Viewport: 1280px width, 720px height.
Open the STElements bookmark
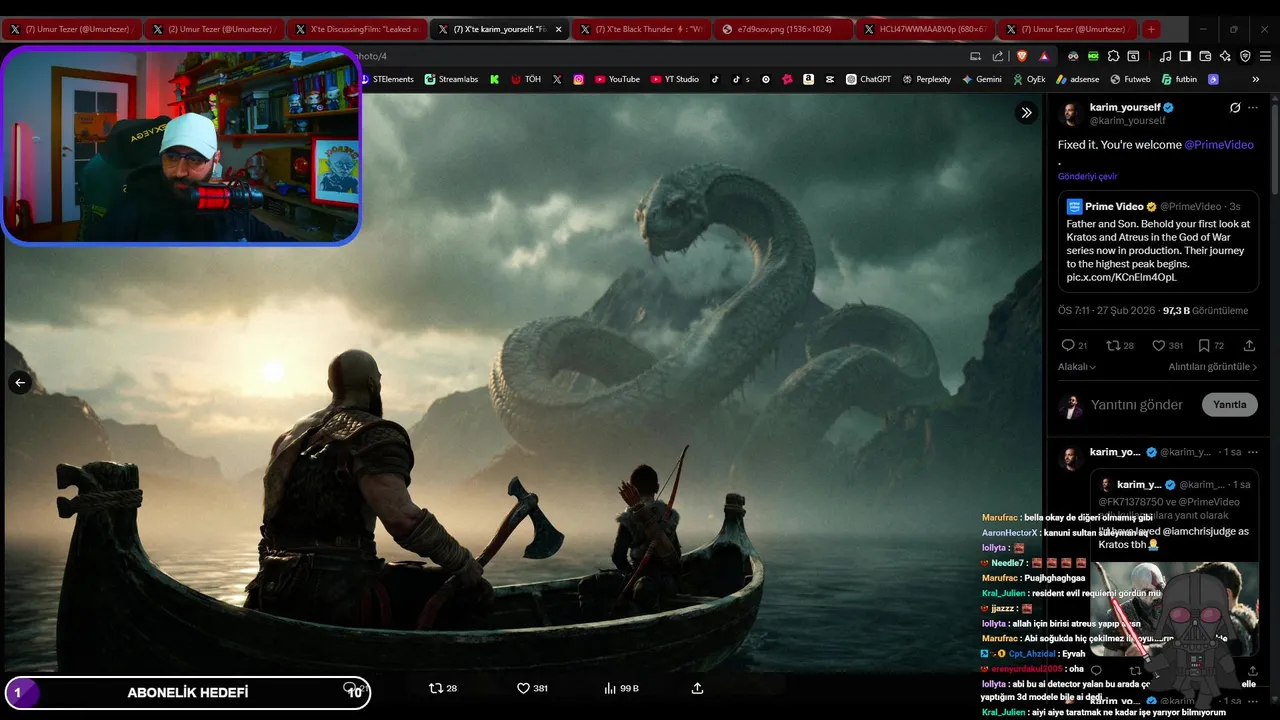coord(386,79)
